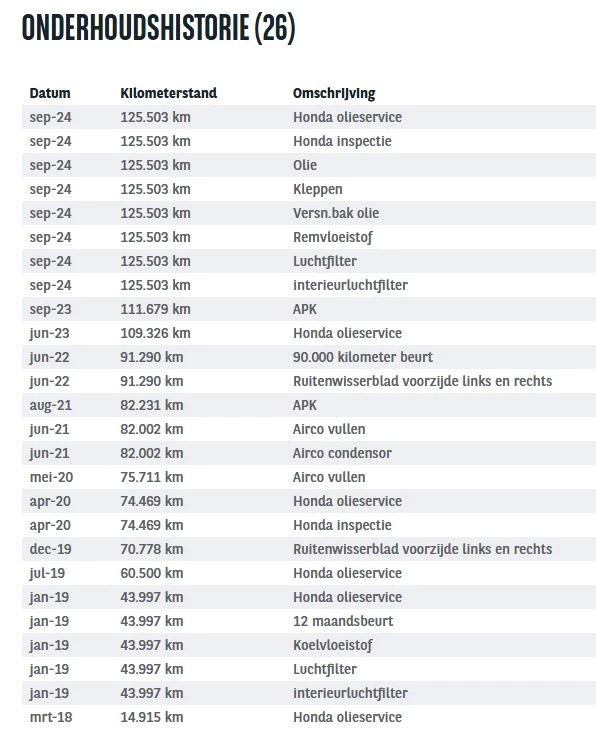Viewport: 596px width, 753px height.
Task: Select the Remvloeistof row
Action: [x=309, y=237]
